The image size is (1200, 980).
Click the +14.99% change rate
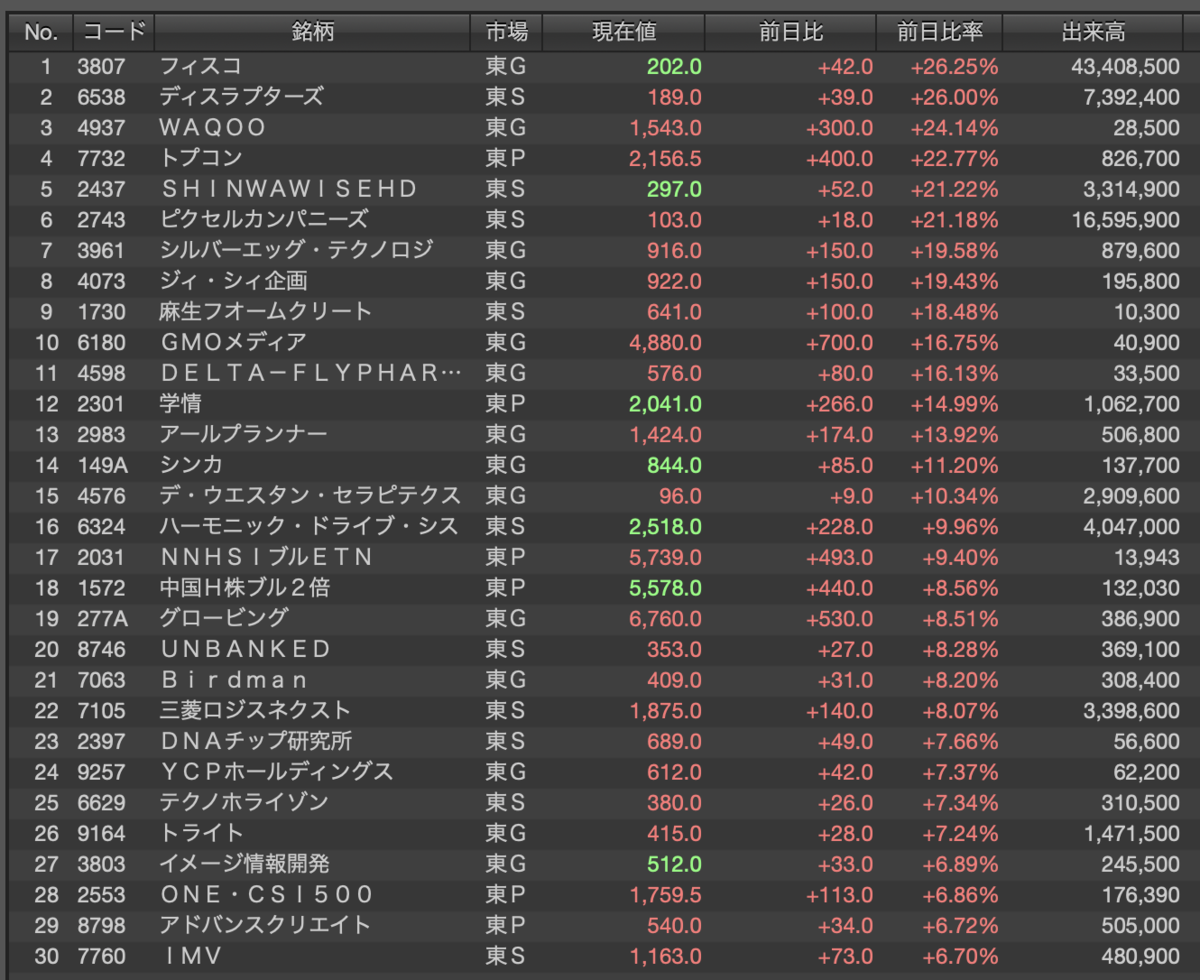coord(954,403)
